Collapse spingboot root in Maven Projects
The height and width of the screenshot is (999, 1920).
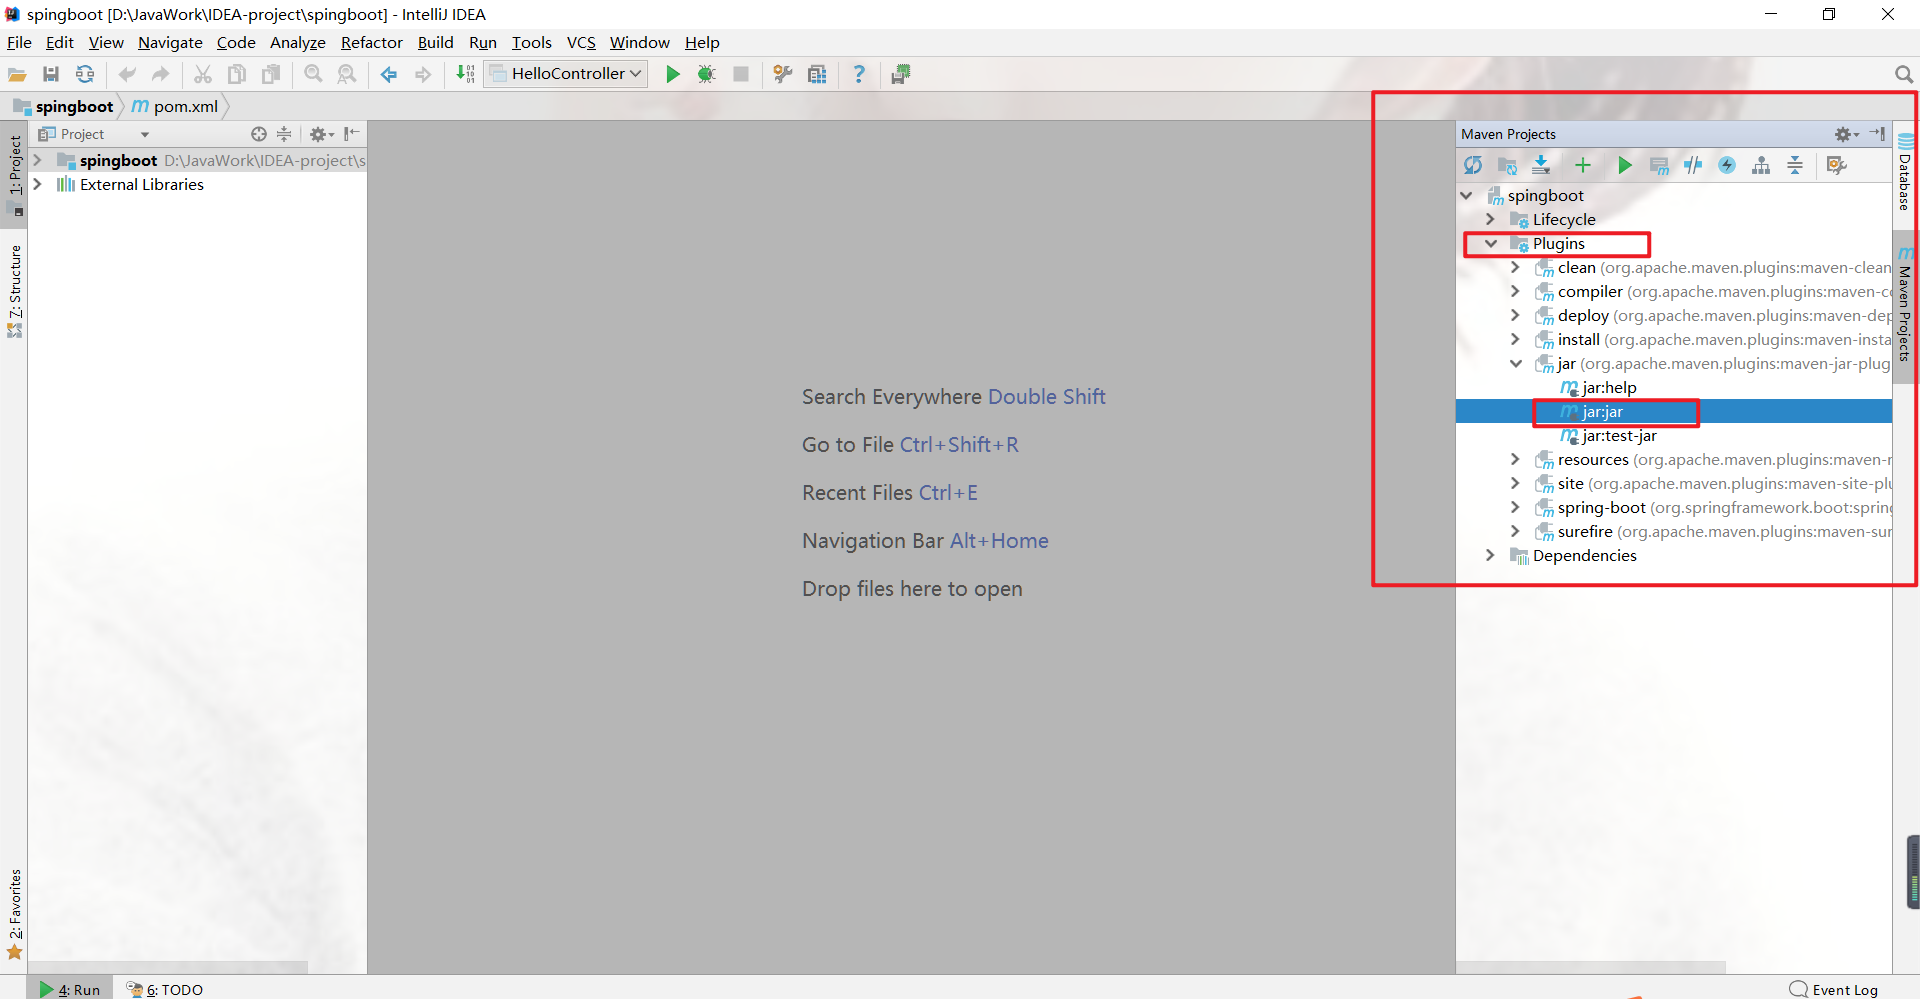click(x=1467, y=195)
